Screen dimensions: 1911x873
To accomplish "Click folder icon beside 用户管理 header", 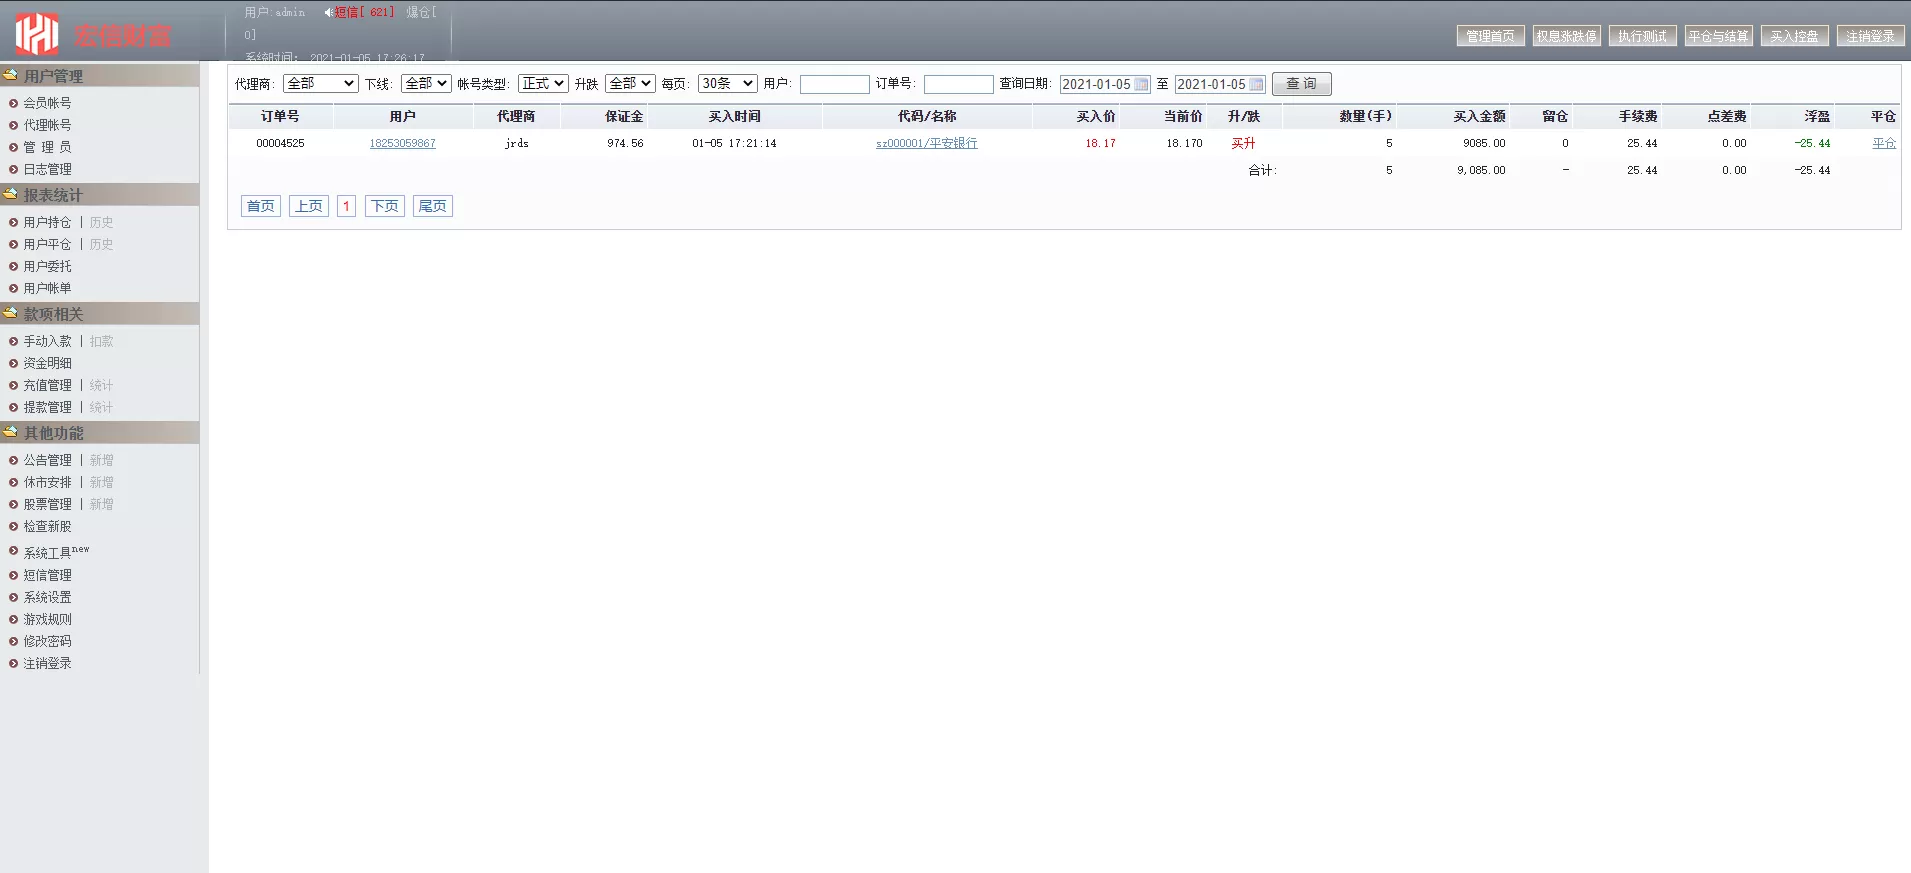I will 11,75.
